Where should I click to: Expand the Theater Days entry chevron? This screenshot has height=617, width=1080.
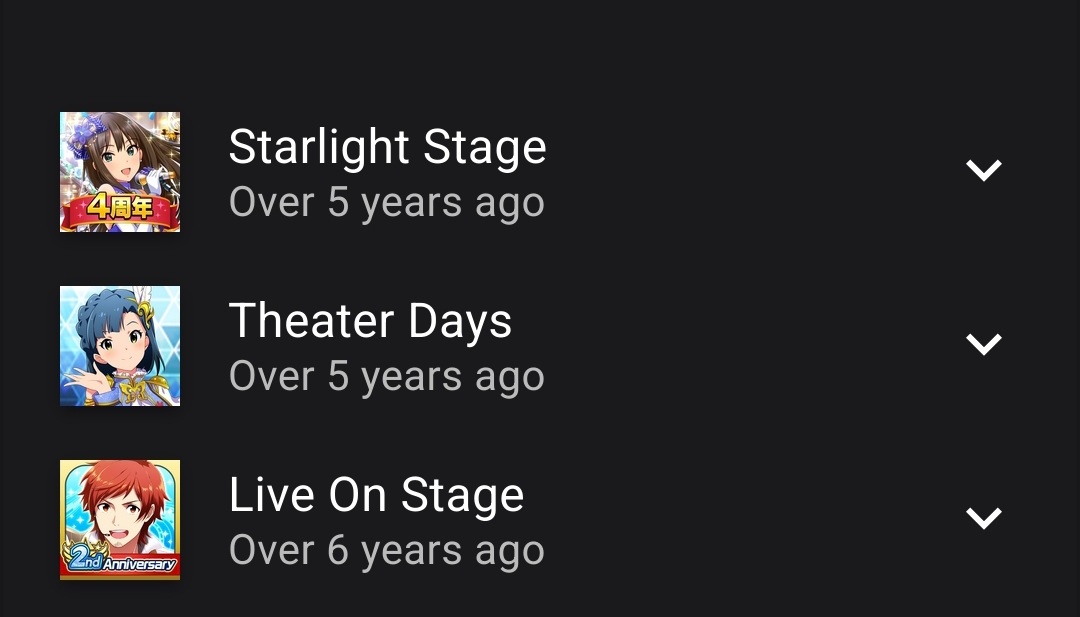pyautogui.click(x=984, y=344)
